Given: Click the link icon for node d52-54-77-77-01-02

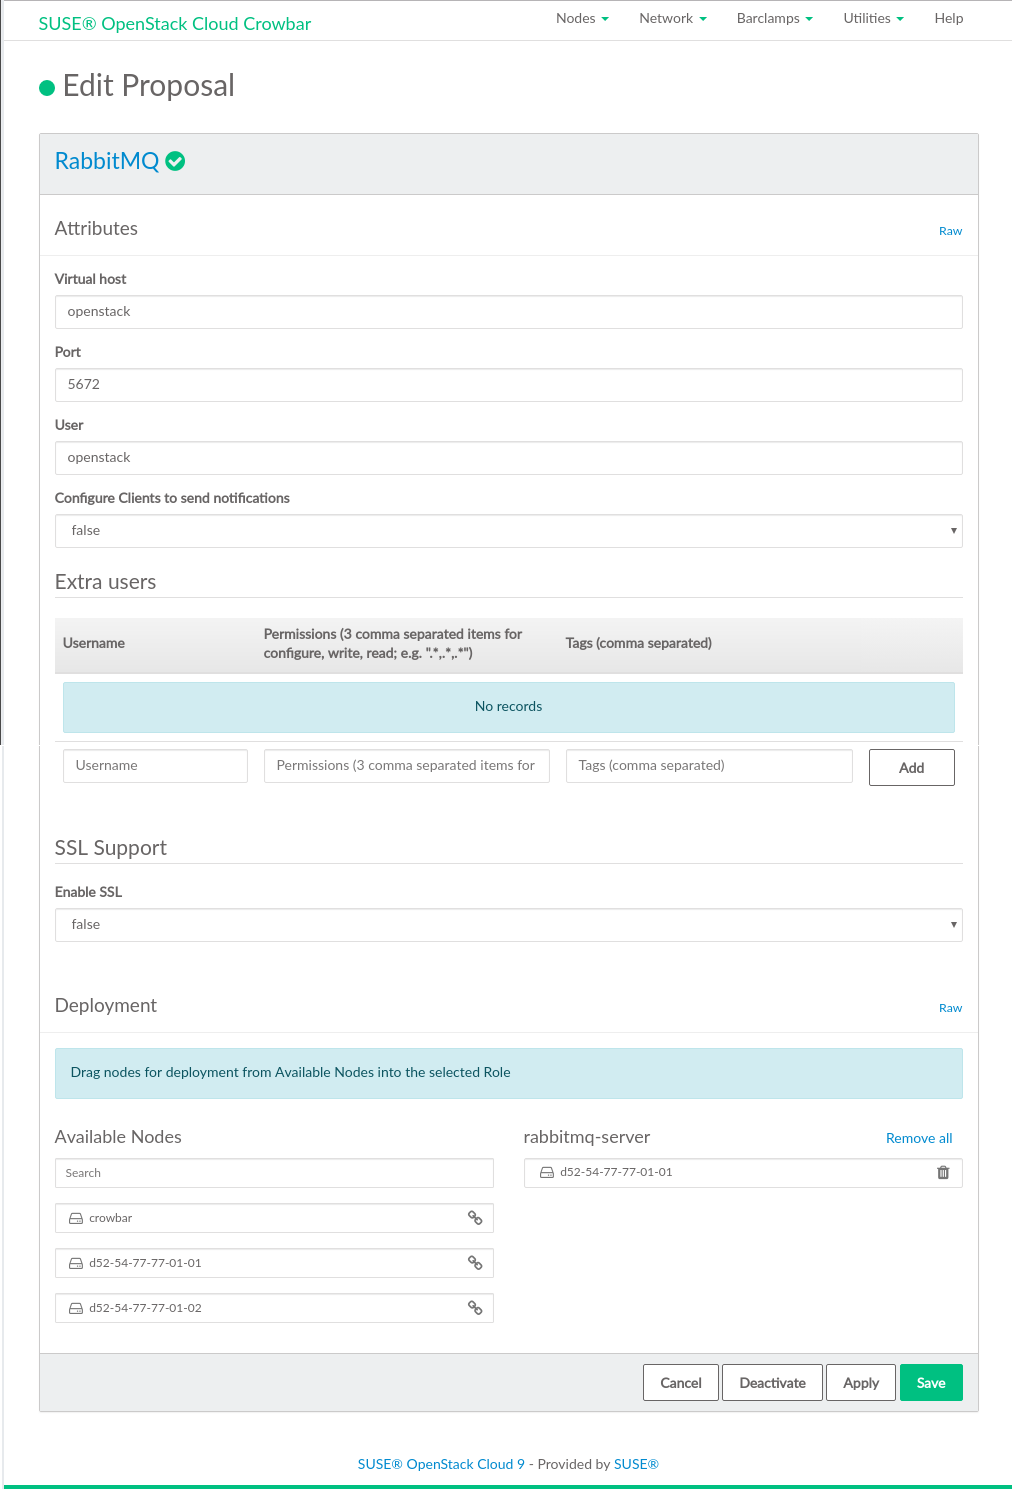Looking at the screenshot, I should (475, 1308).
